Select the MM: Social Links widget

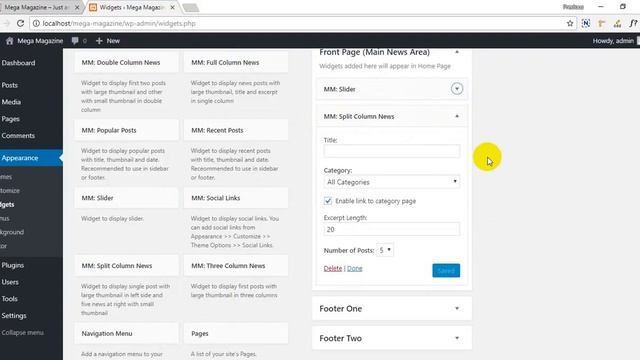[x=236, y=198]
